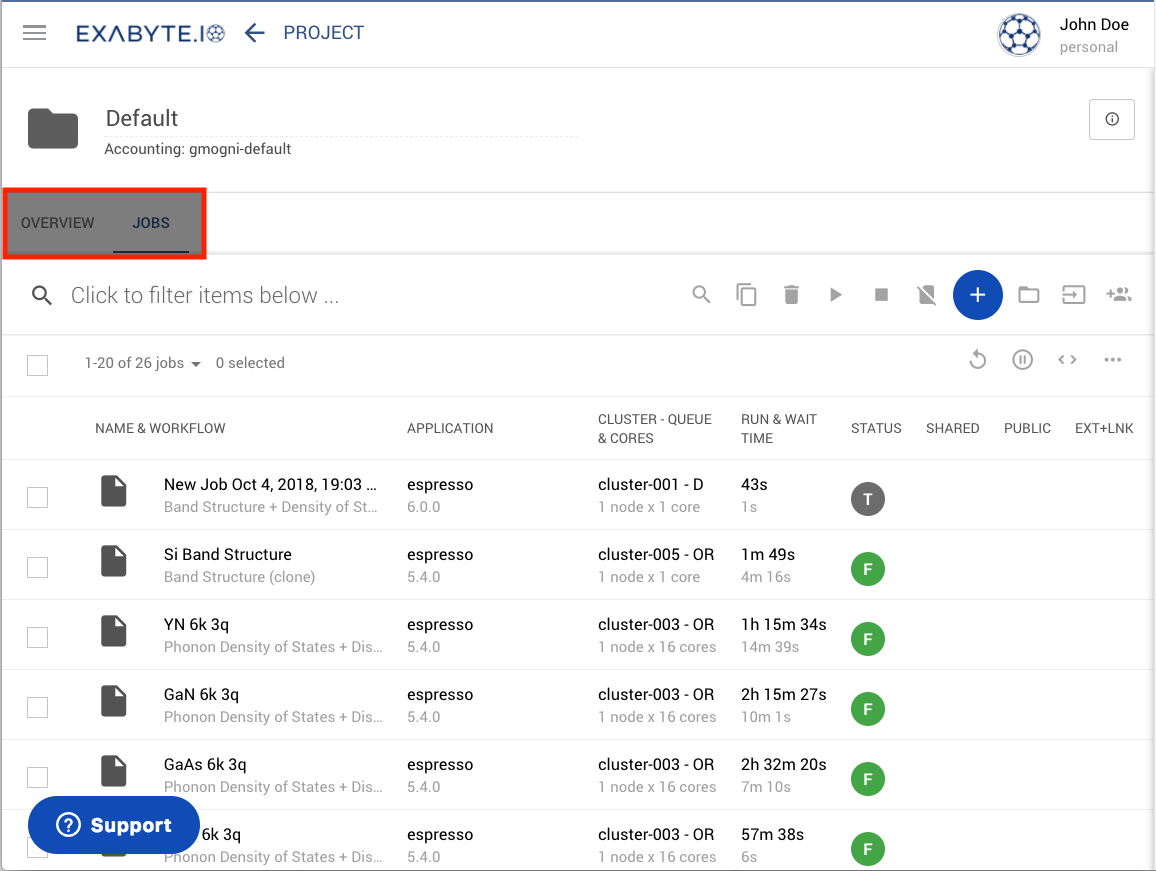Toggle the select-all jobs checkbox
The image size is (1156, 871).
pos(37,365)
